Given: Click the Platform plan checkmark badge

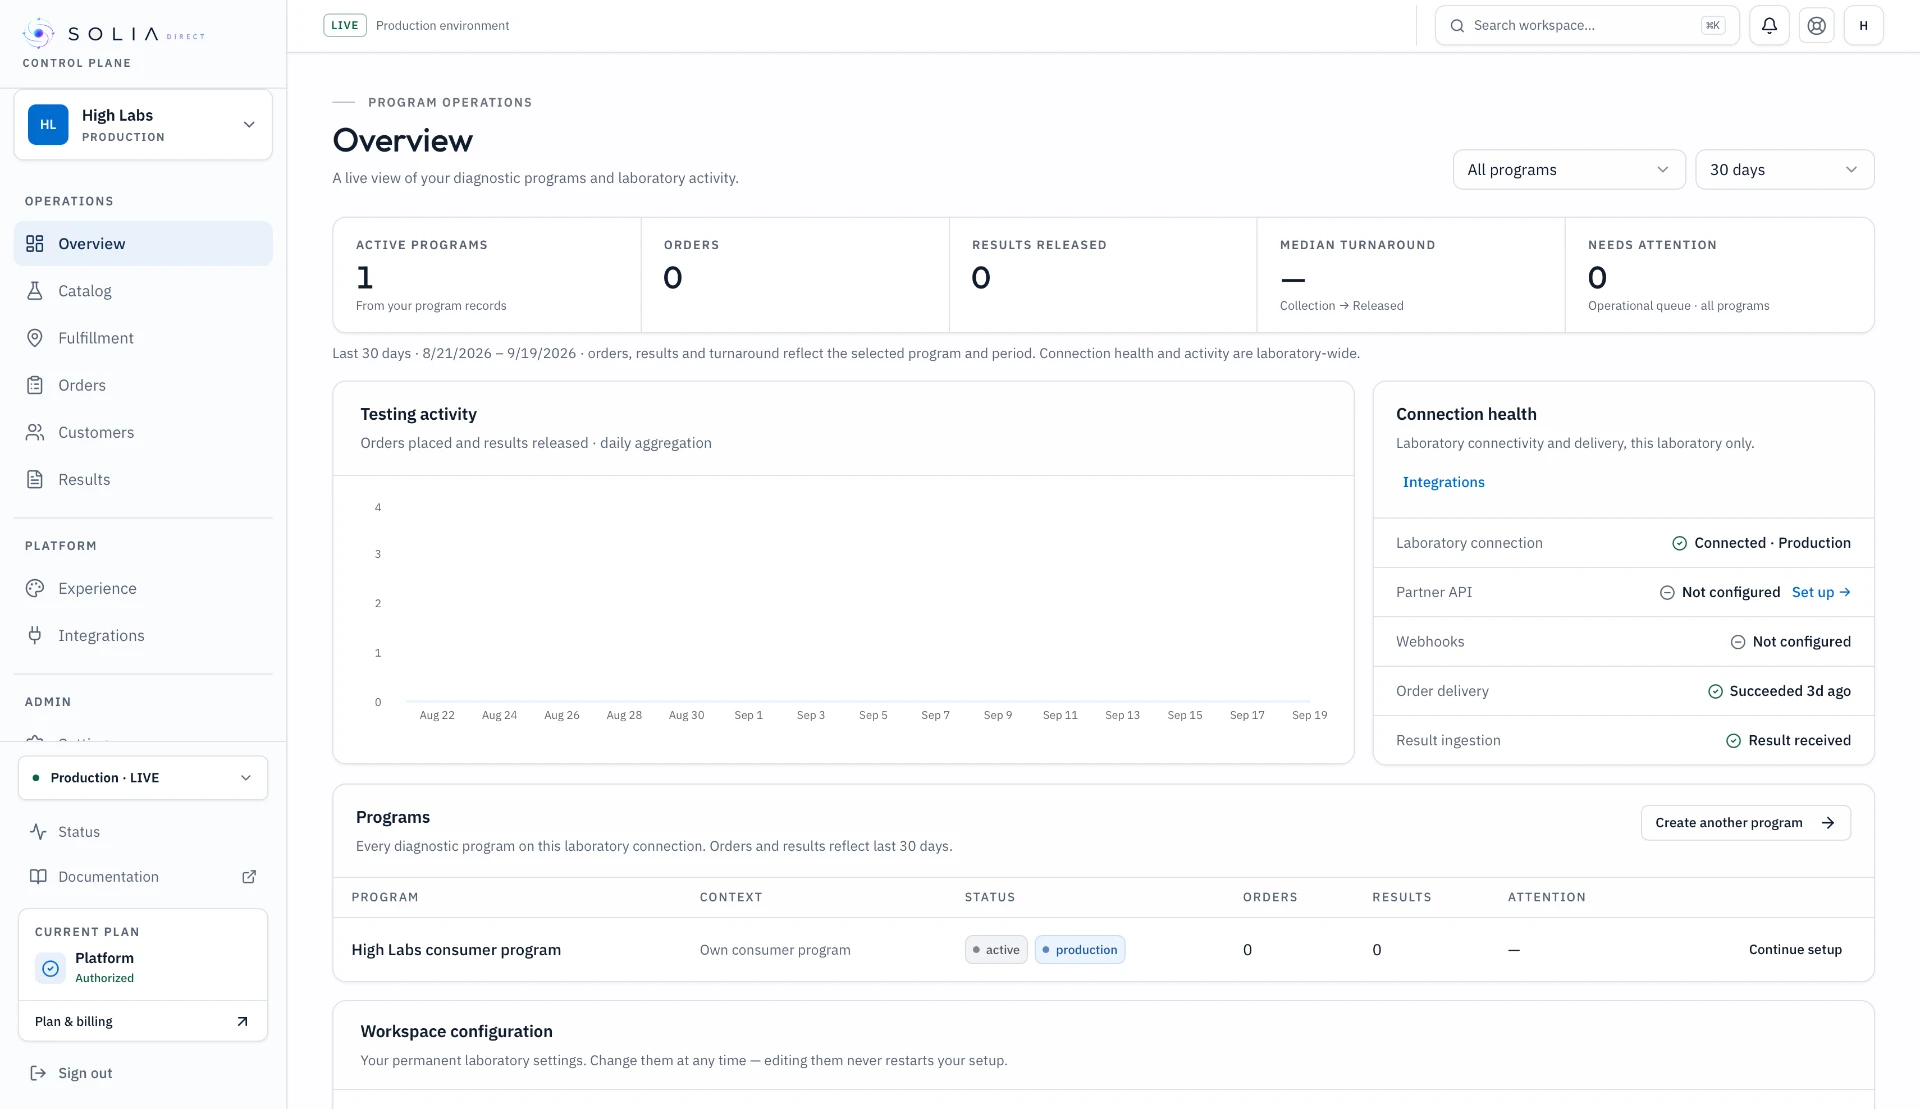Looking at the screenshot, I should pos(51,968).
